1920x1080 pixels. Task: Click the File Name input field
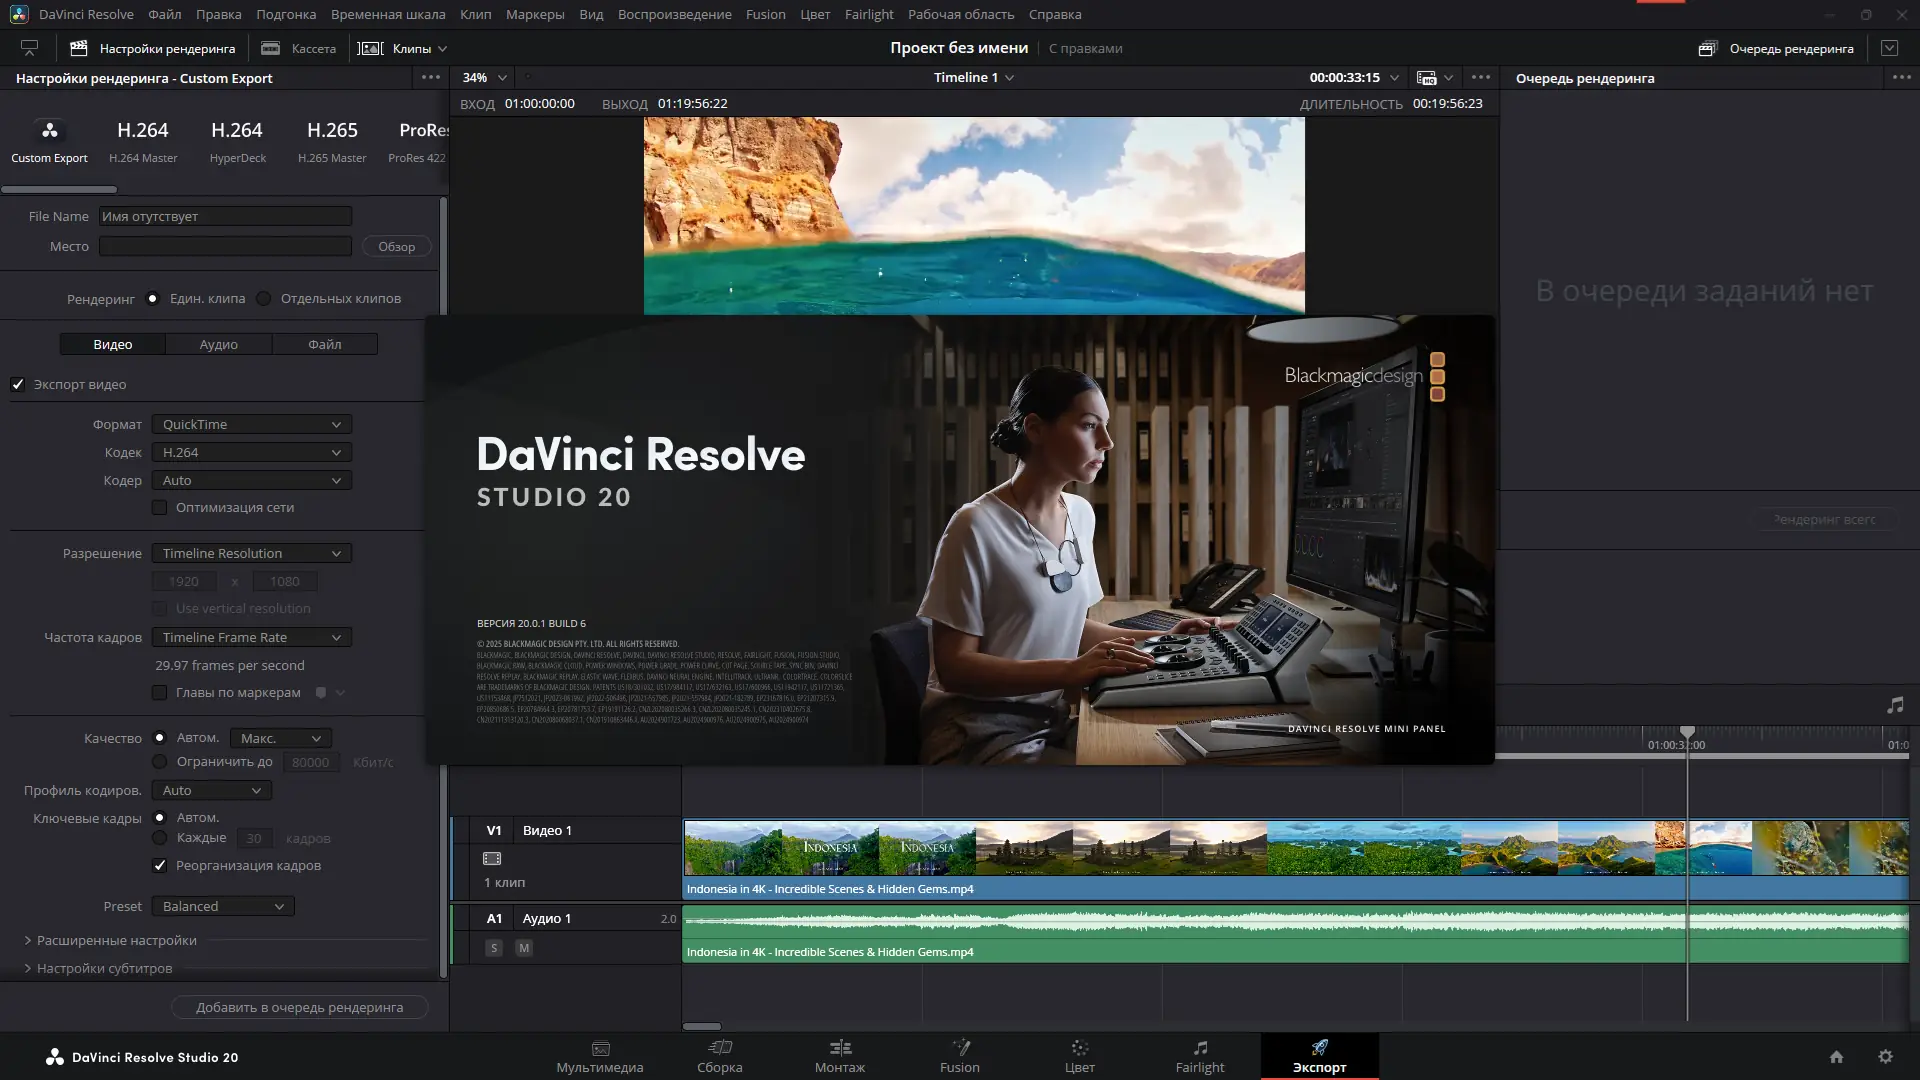[224, 215]
